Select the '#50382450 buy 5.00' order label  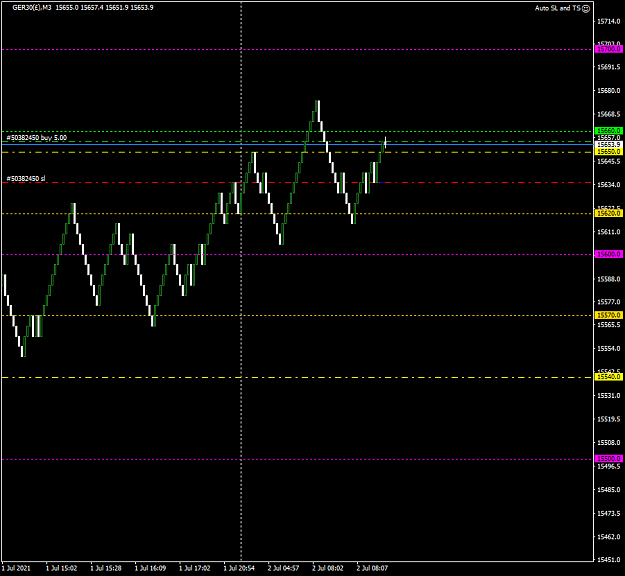coord(37,138)
